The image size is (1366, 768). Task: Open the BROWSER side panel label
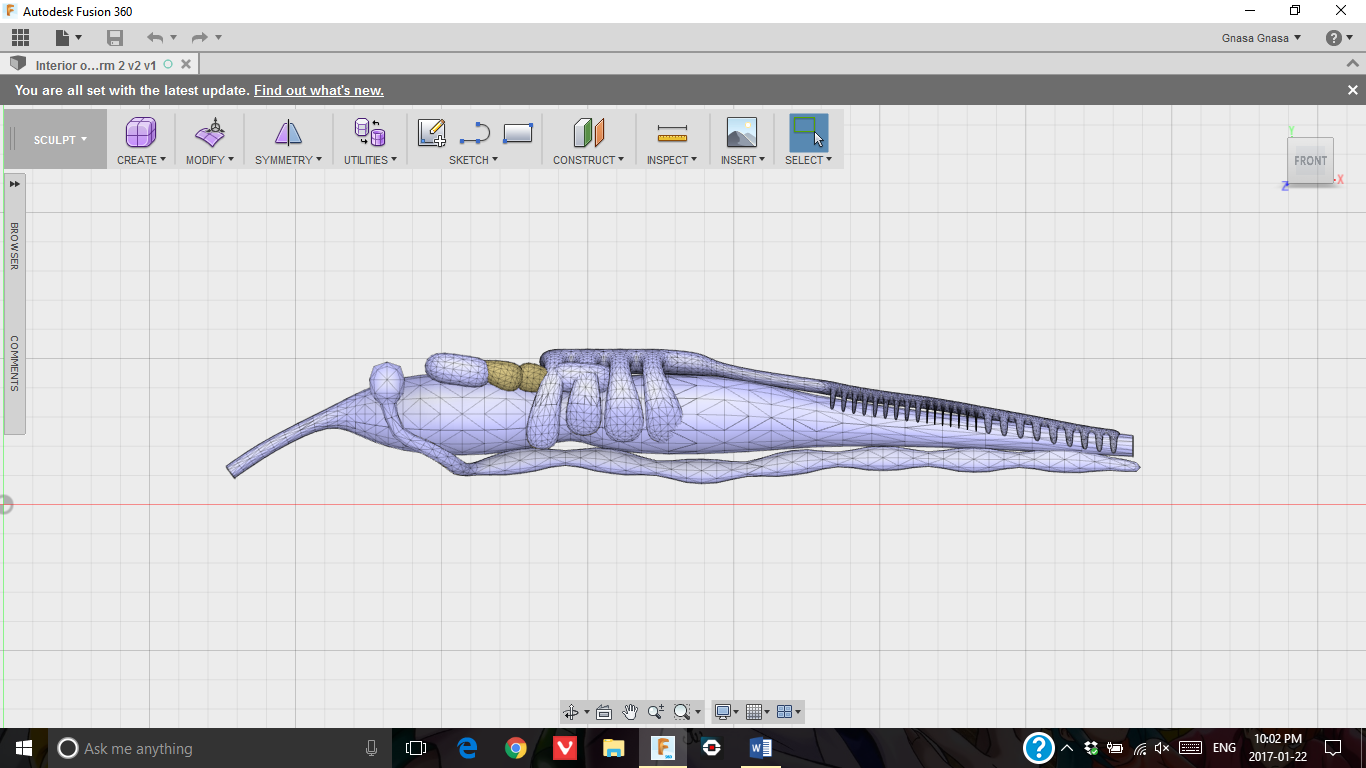[x=15, y=245]
